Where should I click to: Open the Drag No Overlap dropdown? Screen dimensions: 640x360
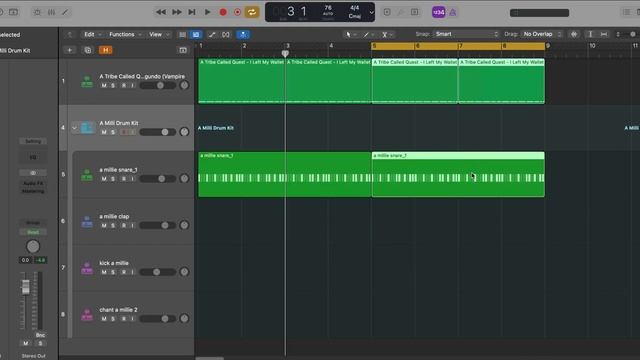(x=542, y=34)
